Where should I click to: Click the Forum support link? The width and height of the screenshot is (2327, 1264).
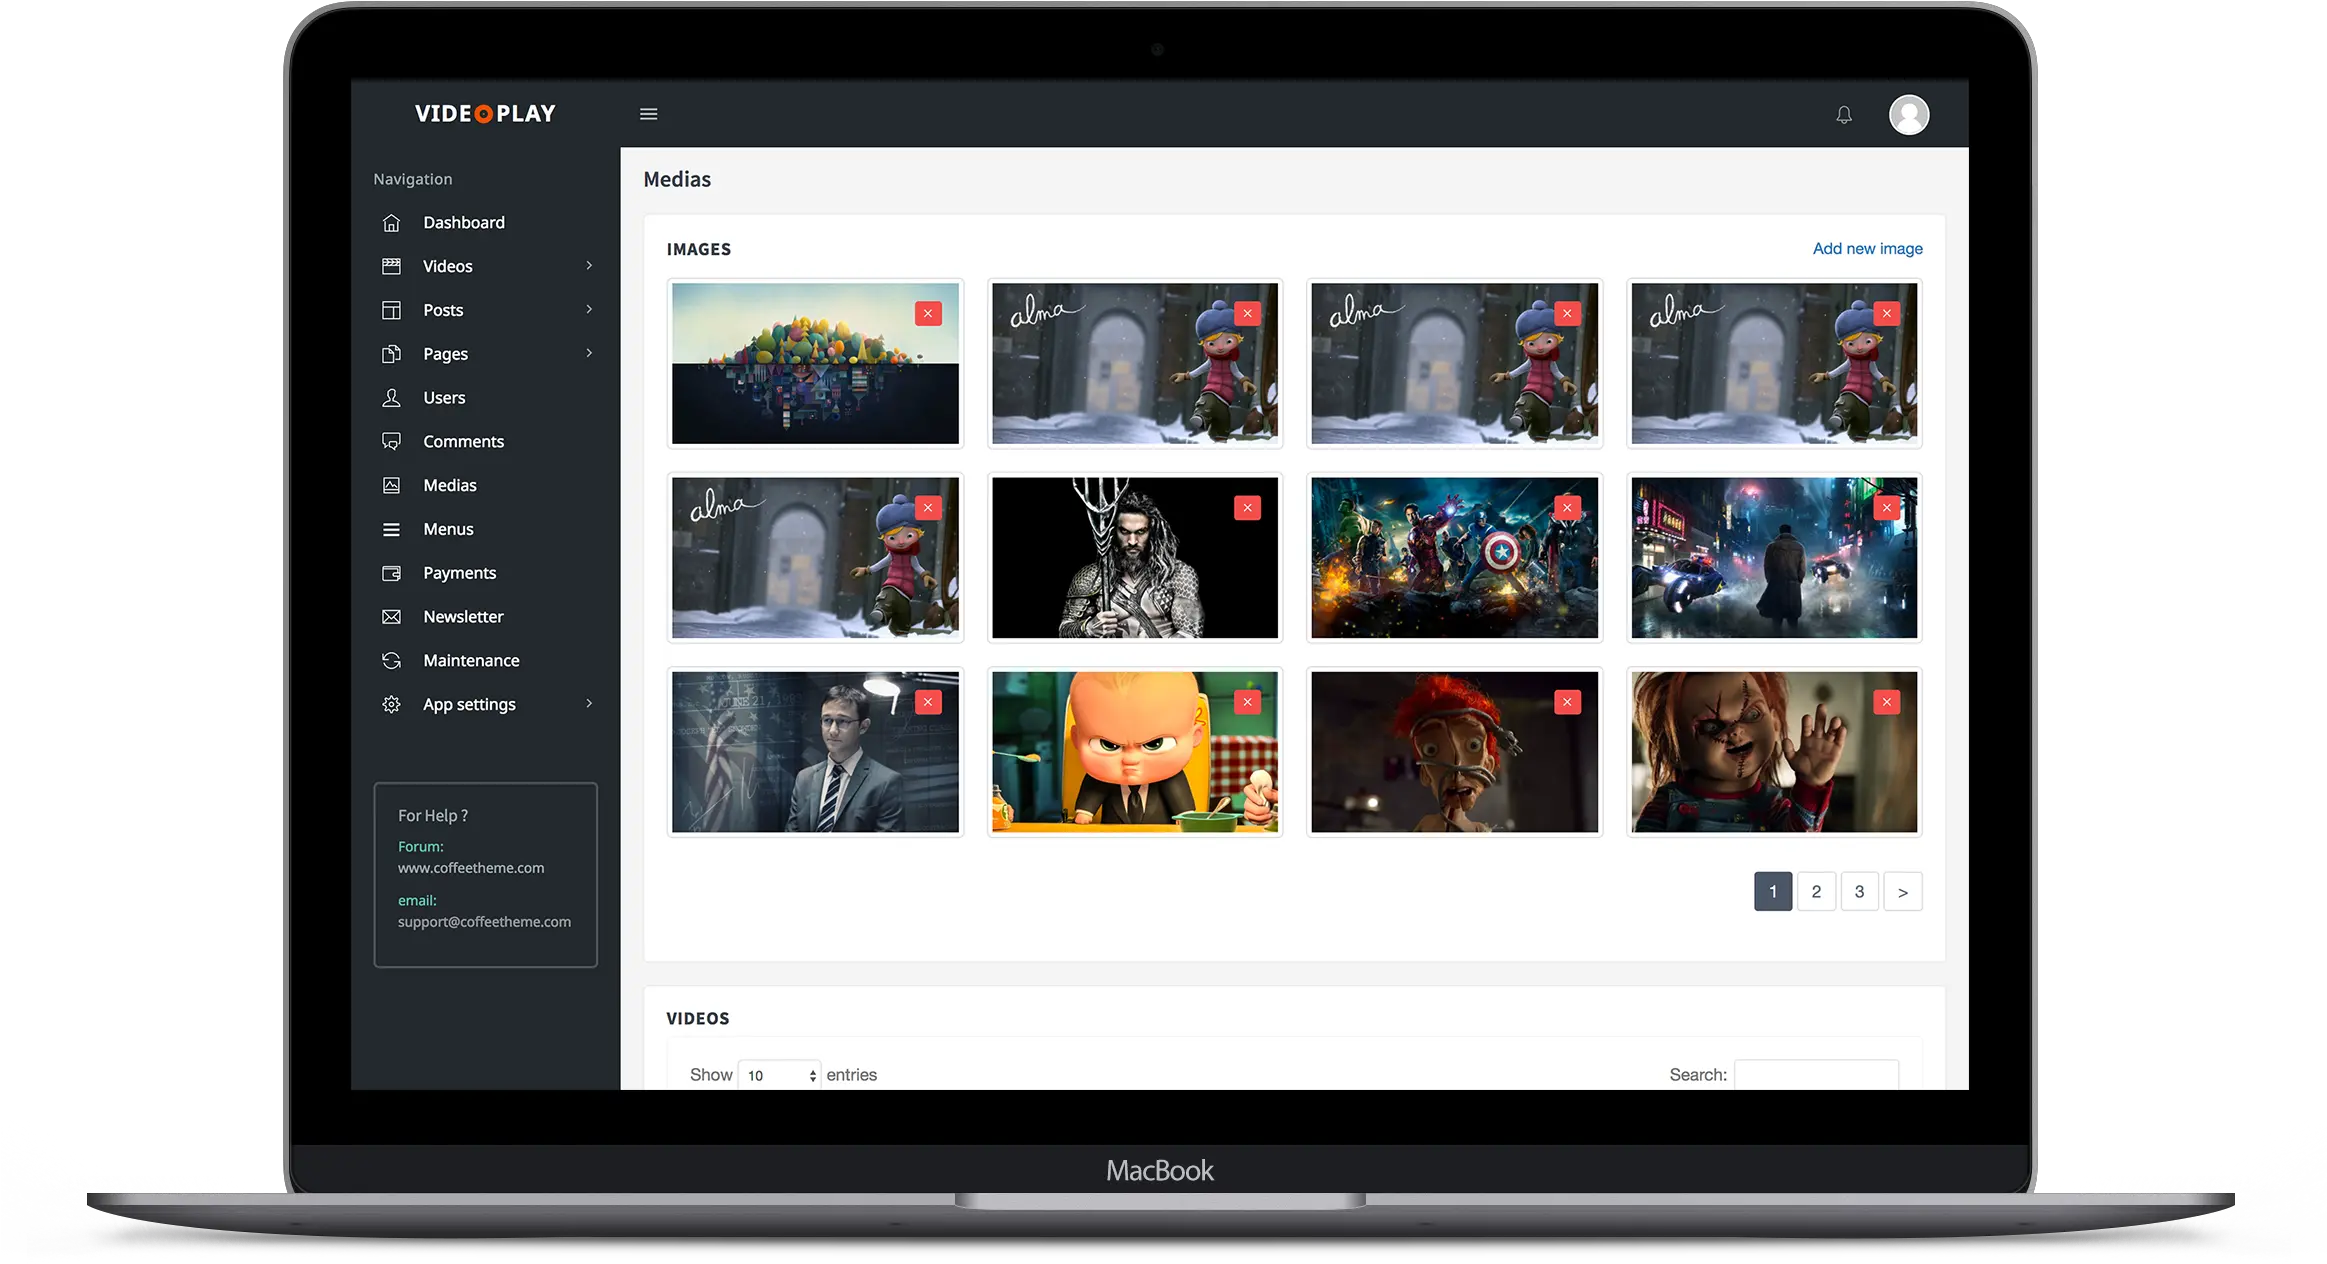[x=470, y=867]
